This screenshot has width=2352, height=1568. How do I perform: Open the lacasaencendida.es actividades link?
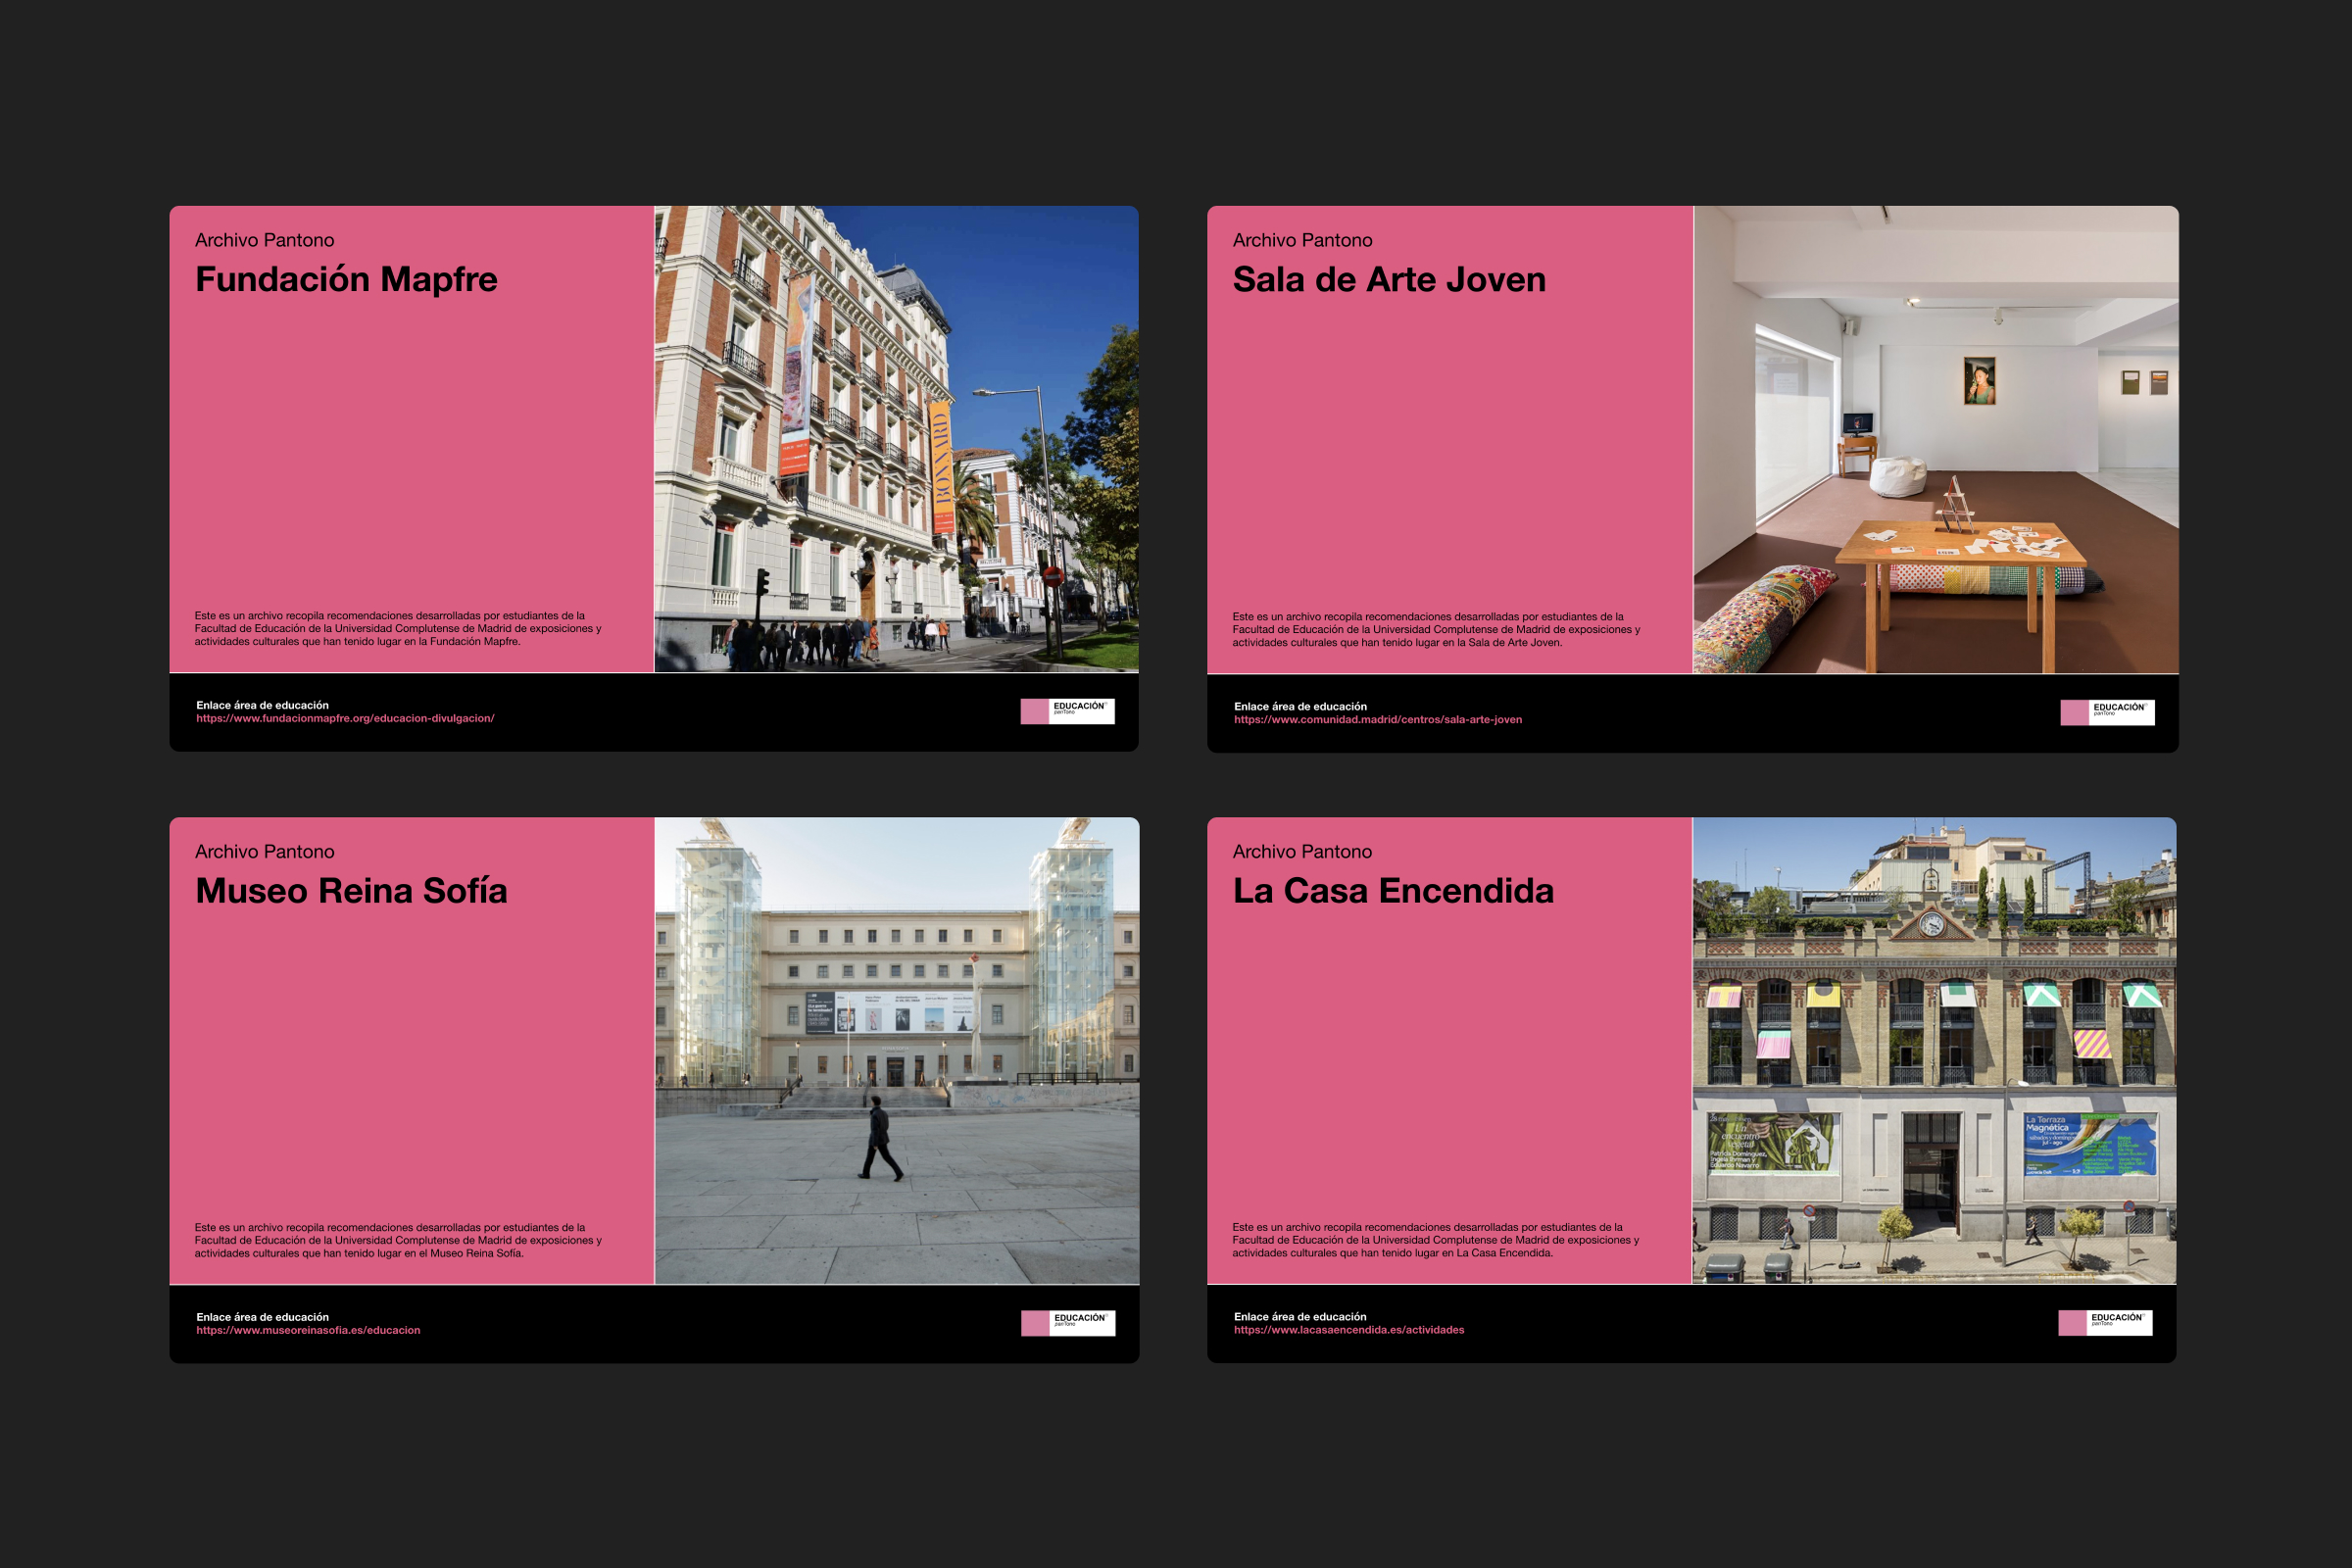(x=1348, y=1330)
